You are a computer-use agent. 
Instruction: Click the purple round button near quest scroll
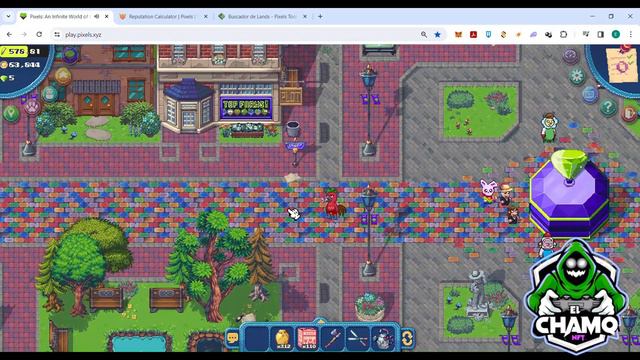click(x=571, y=56)
